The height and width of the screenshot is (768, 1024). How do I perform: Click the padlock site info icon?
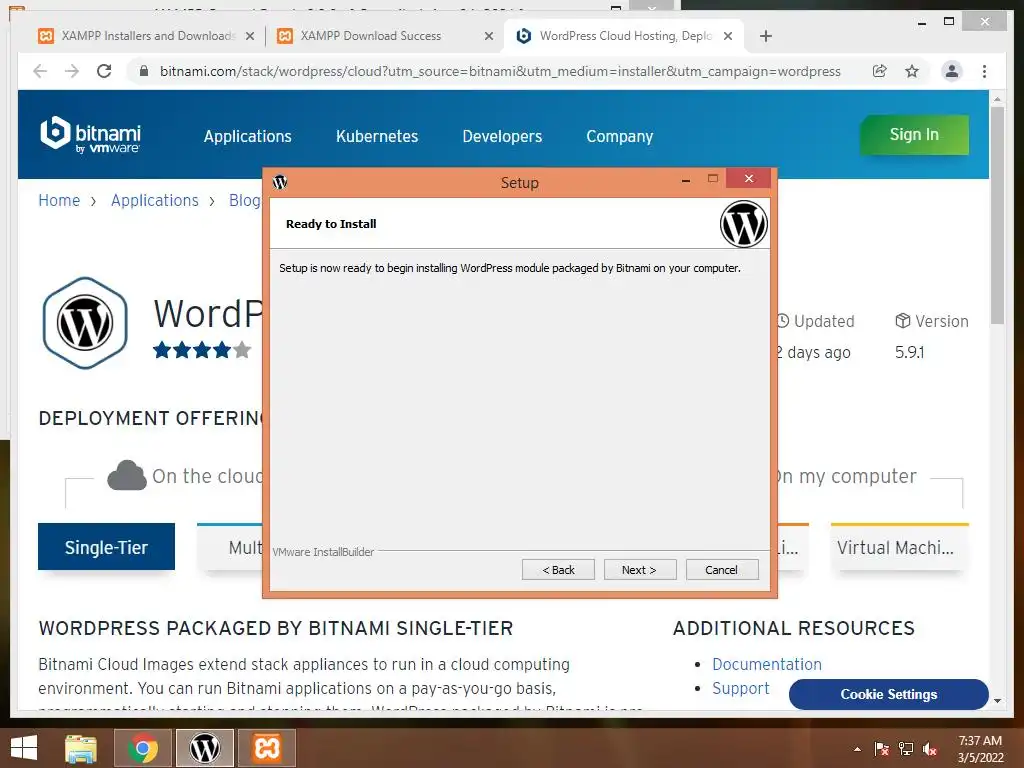pos(144,71)
